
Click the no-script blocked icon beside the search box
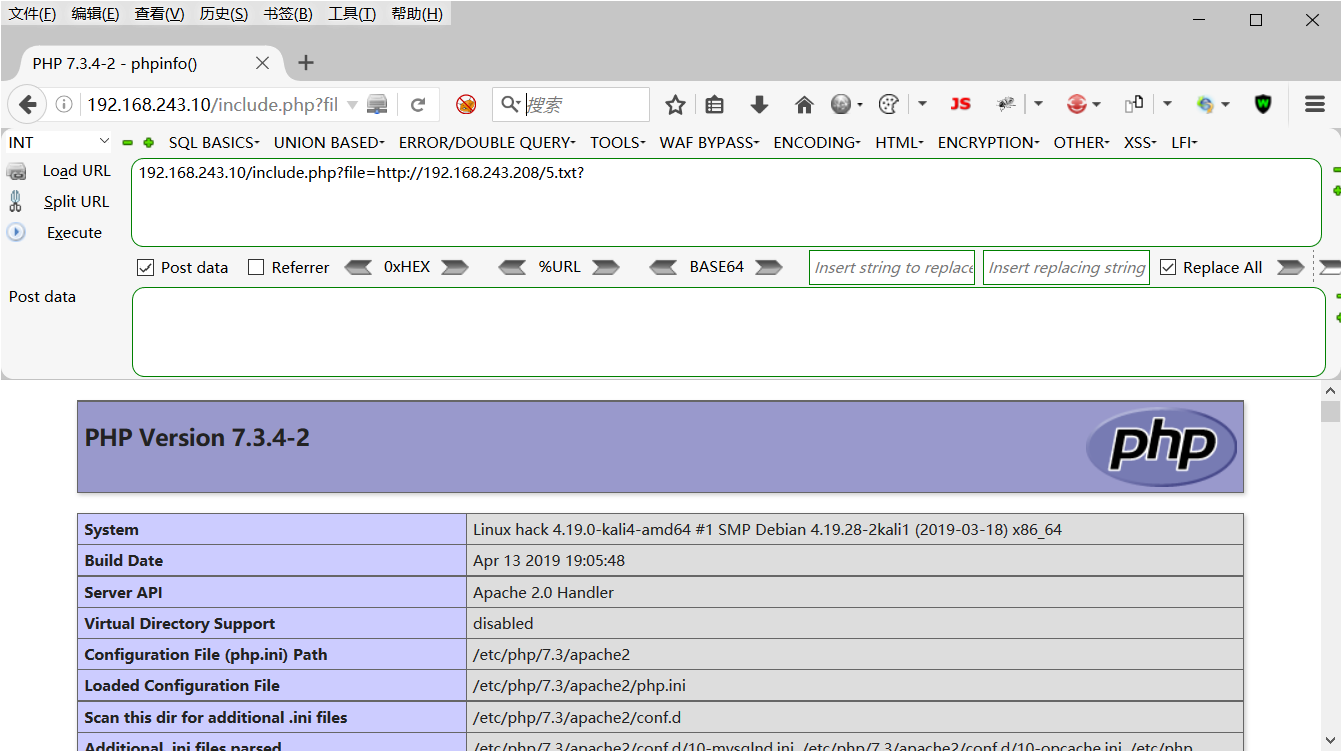(466, 104)
